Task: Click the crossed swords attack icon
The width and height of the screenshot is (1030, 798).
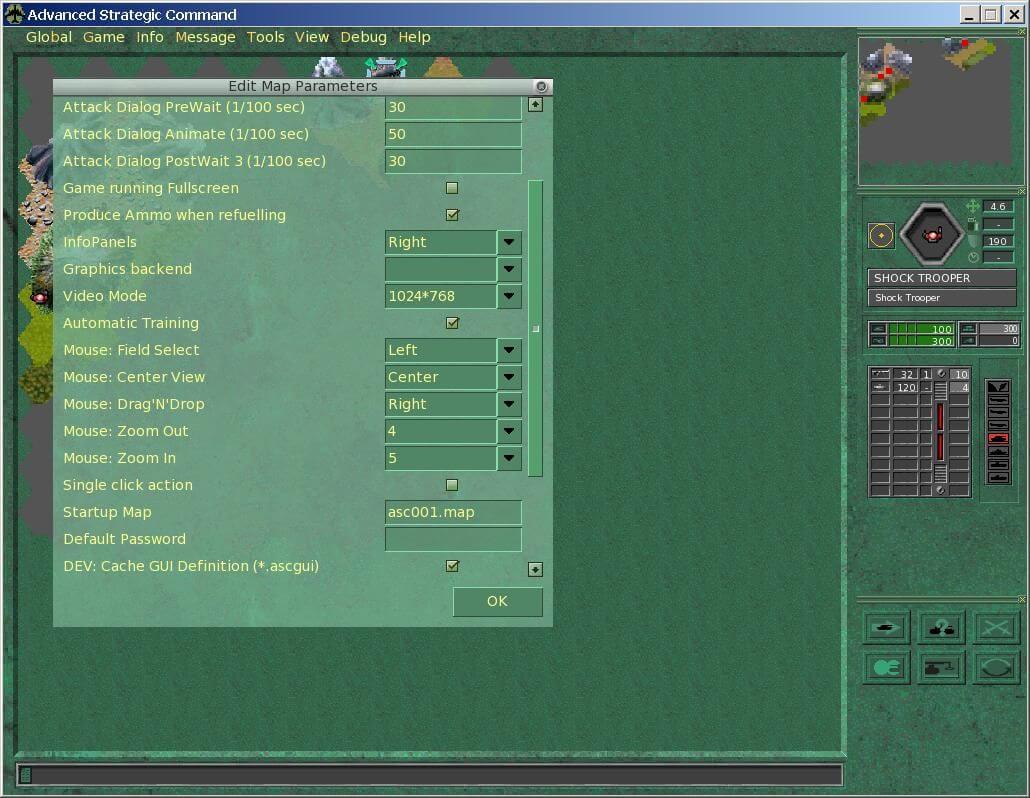Action: coord(996,627)
